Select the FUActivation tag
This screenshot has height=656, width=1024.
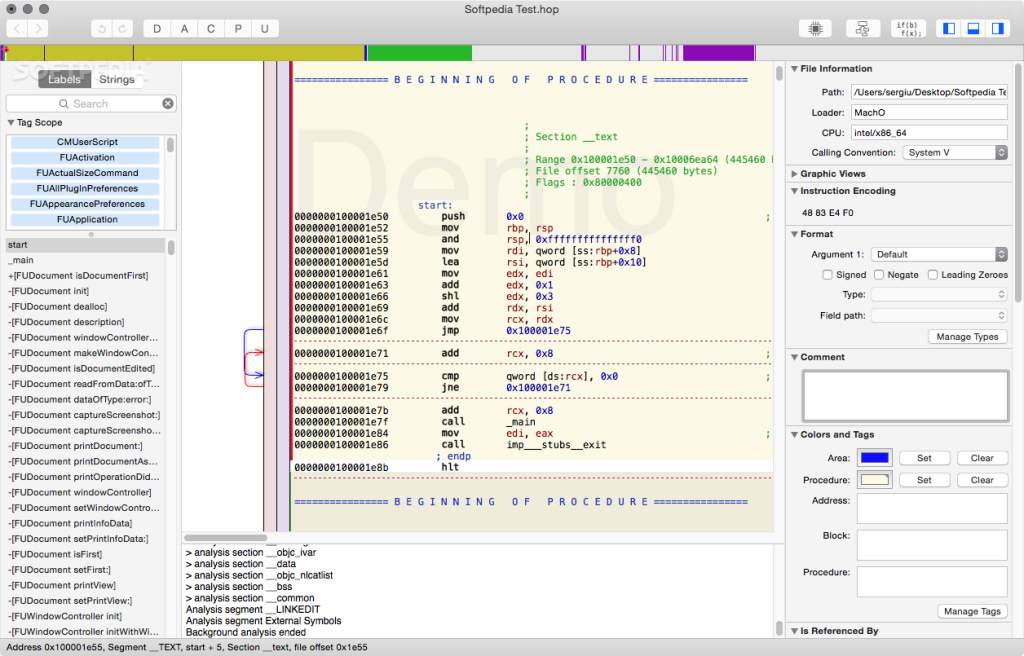(x=86, y=157)
